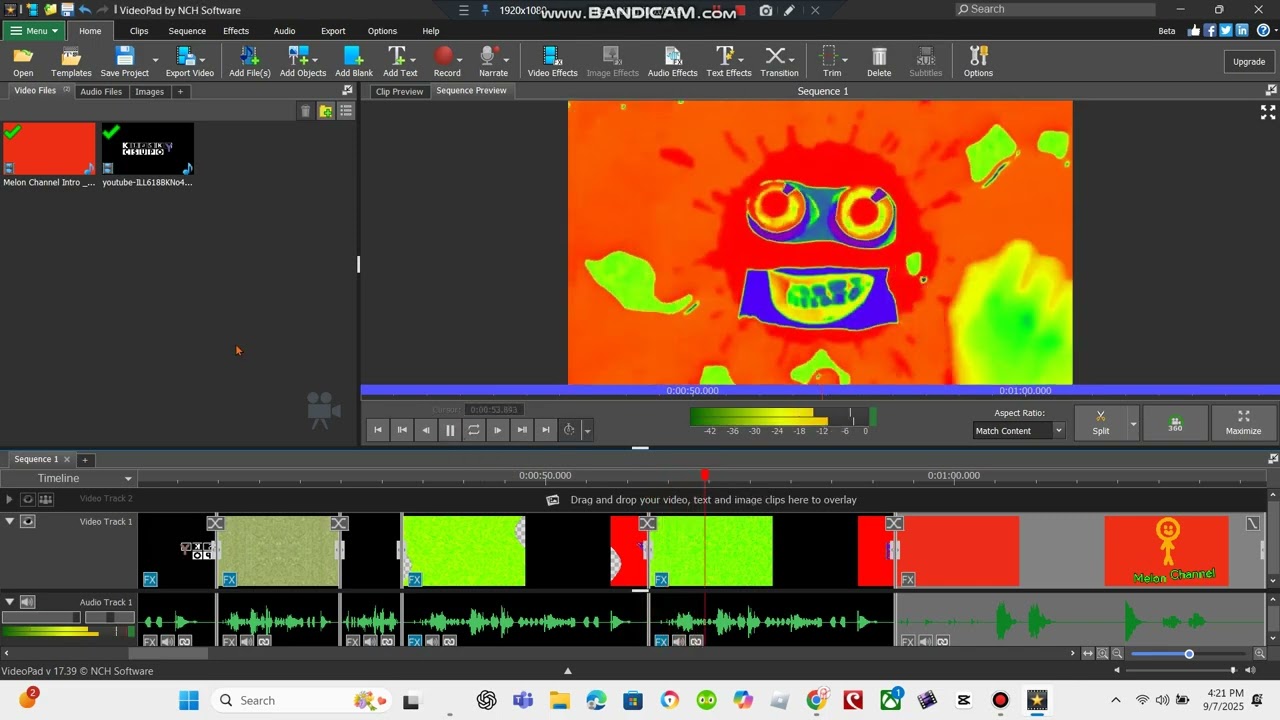The image size is (1280, 720).
Task: Toggle link icon on first audio clip
Action: (x=184, y=641)
